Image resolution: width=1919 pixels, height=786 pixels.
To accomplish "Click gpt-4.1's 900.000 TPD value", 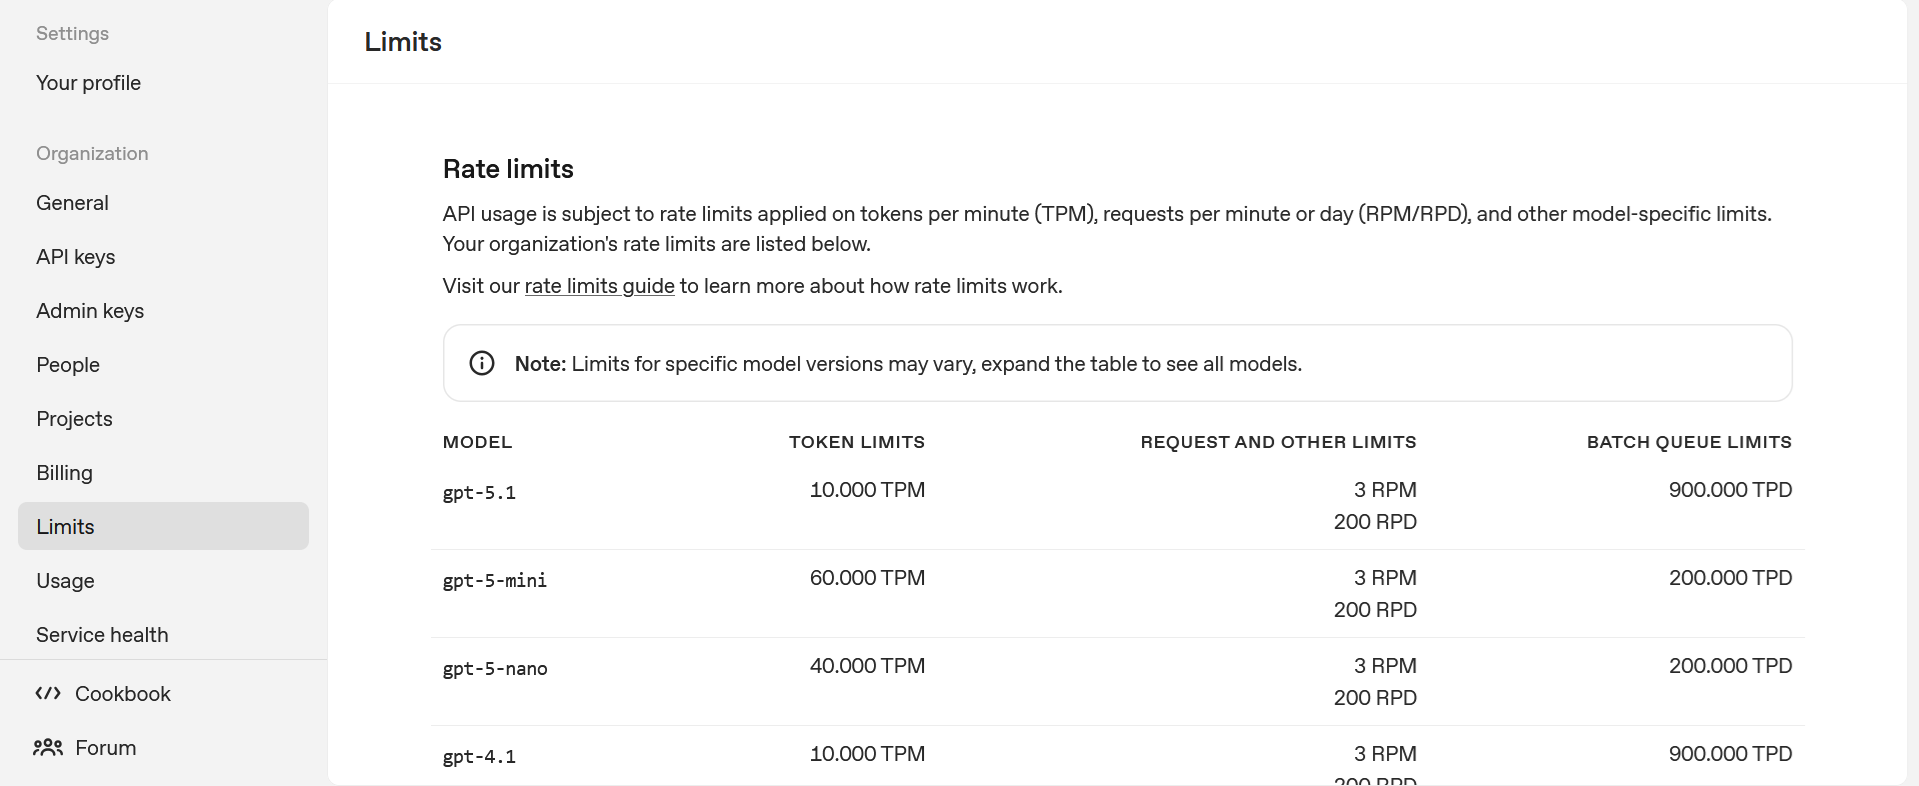I will [x=1730, y=754].
